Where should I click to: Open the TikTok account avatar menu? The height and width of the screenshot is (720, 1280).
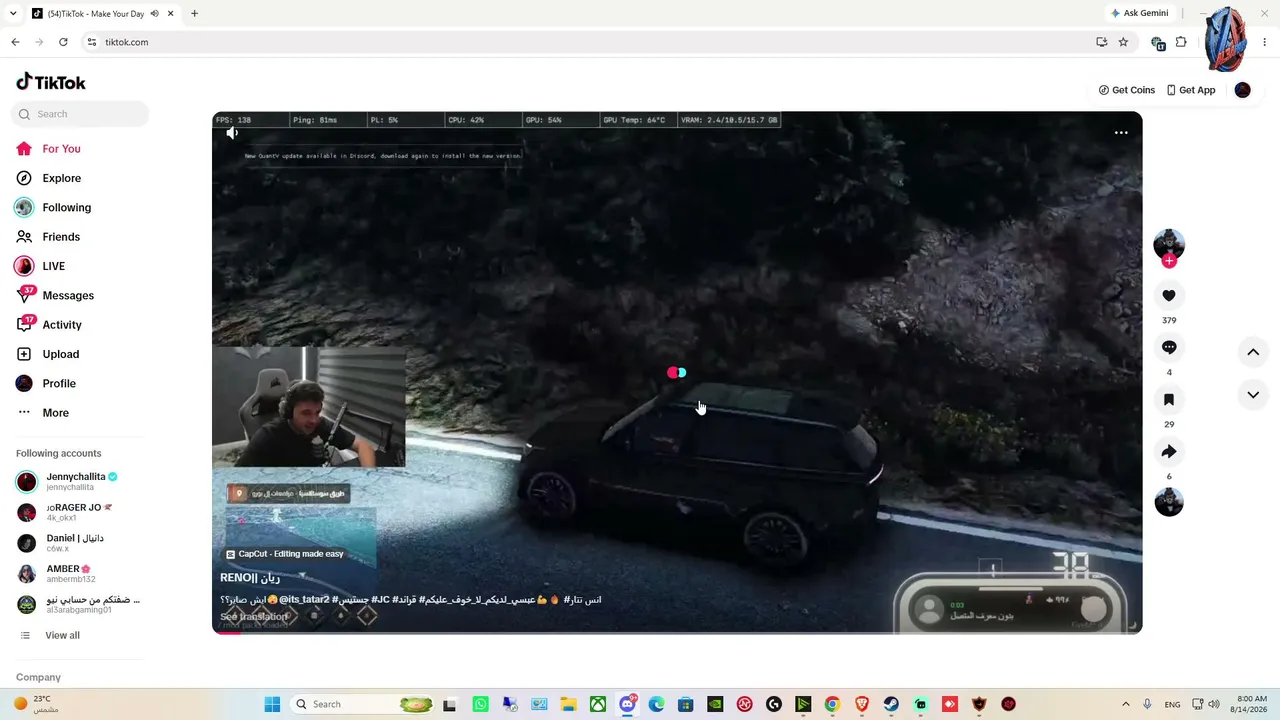1242,90
